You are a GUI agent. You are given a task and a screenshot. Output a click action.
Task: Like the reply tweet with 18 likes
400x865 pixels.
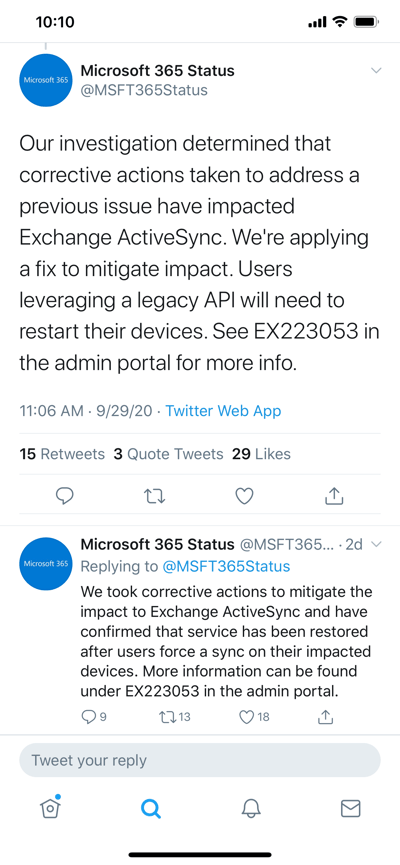[x=254, y=717]
